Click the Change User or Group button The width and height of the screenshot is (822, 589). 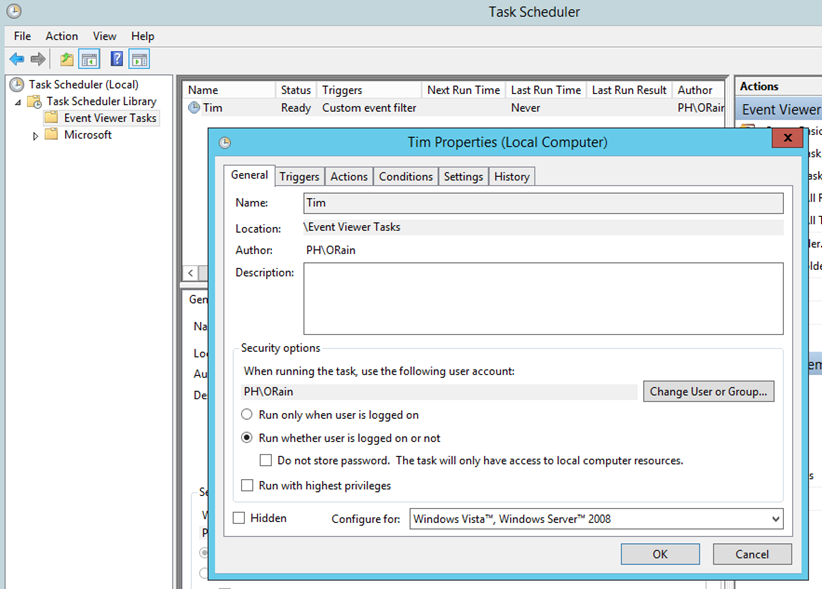click(708, 392)
